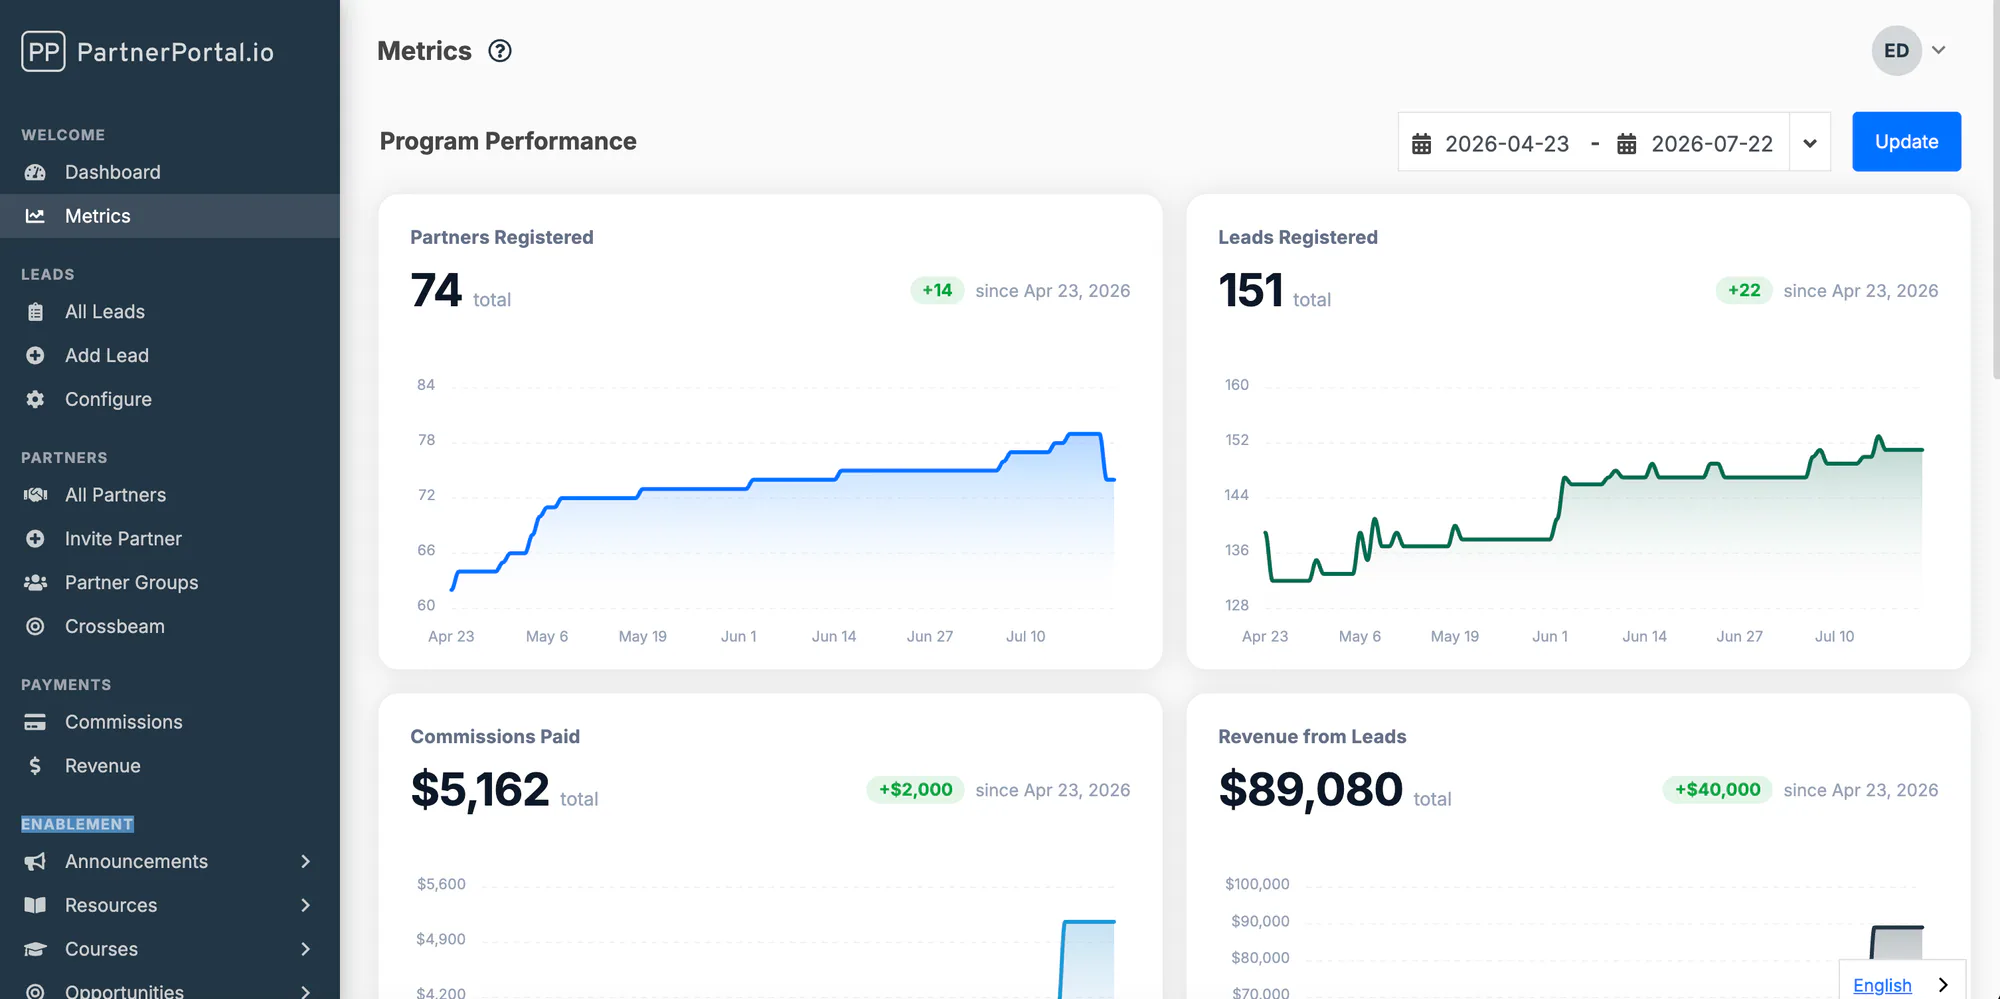Image resolution: width=2000 pixels, height=999 pixels.
Task: Click the Update button
Action: click(x=1906, y=142)
